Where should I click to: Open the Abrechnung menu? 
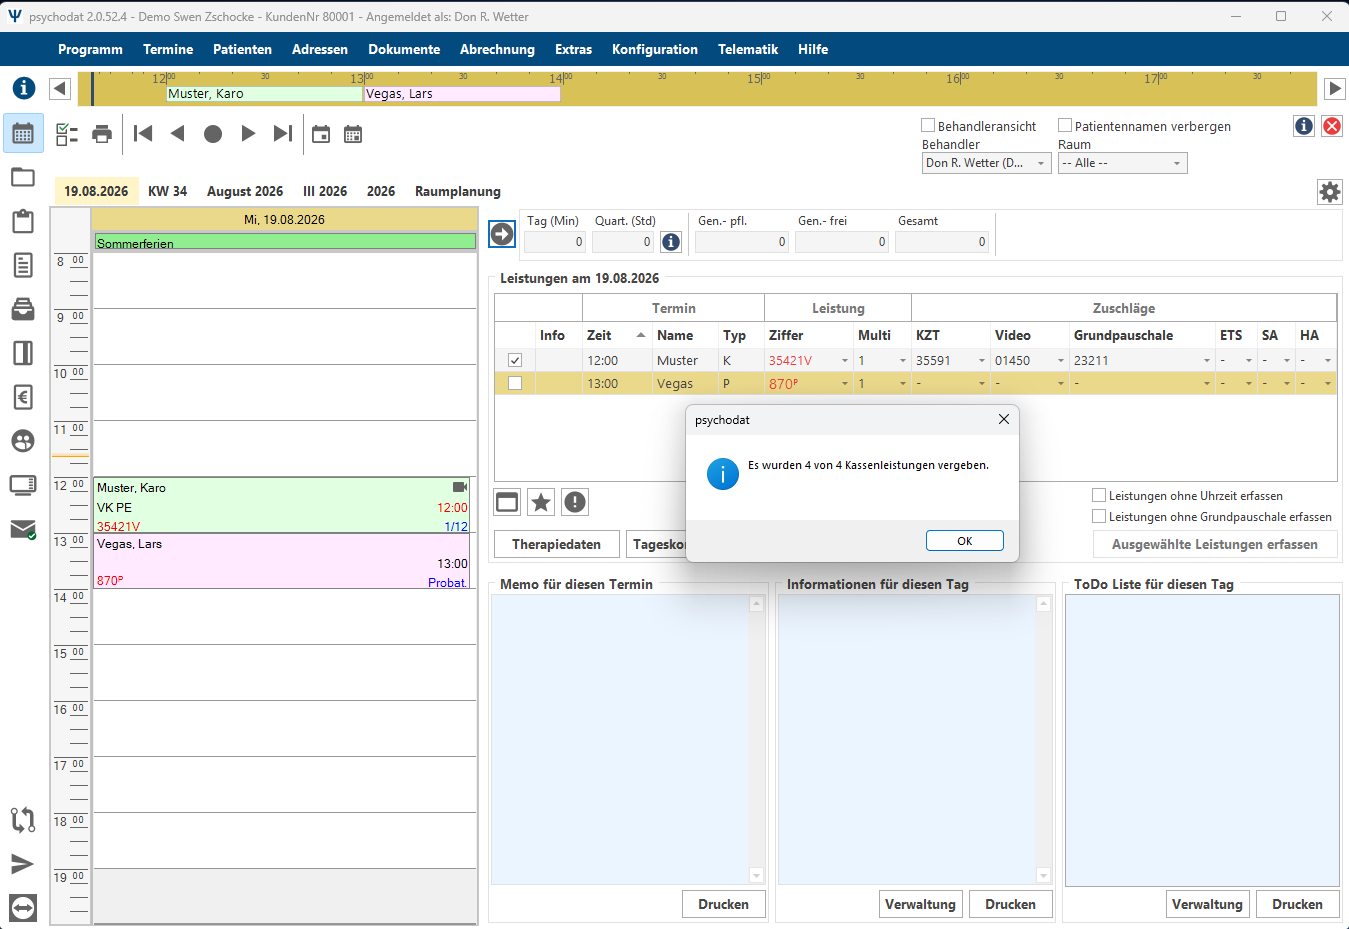point(497,49)
